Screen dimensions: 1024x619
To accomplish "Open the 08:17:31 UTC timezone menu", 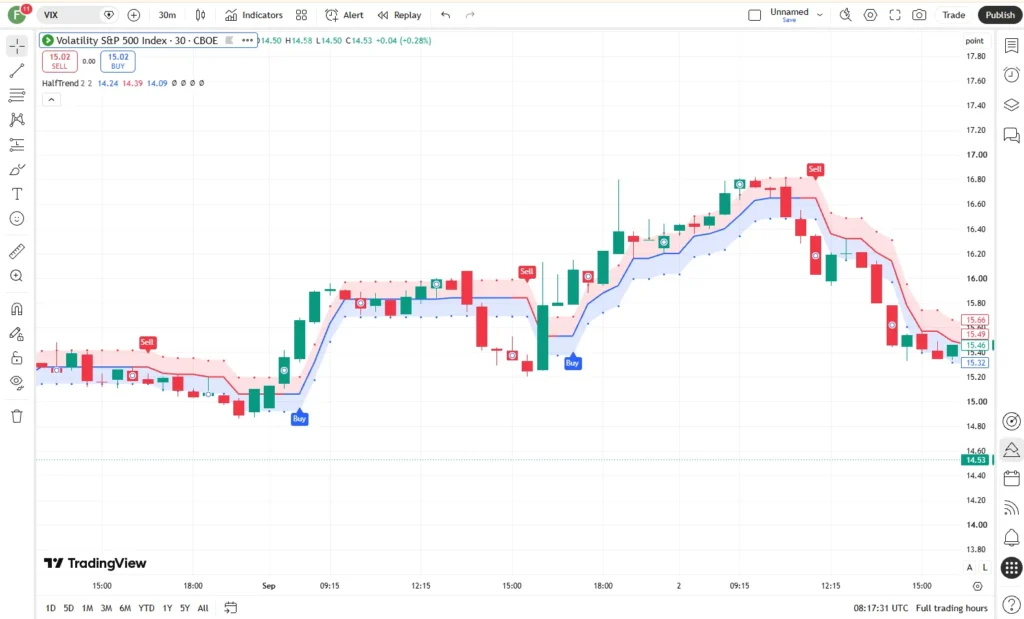I will click(x=880, y=608).
